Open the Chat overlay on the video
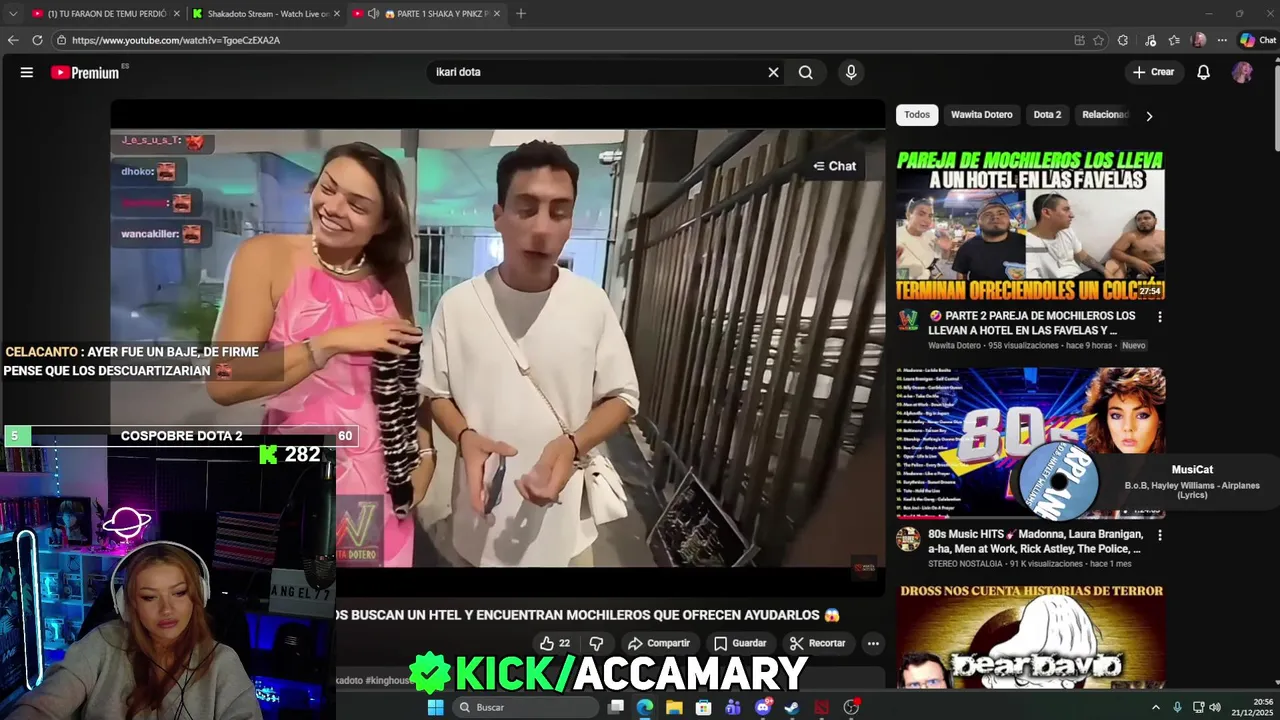 click(834, 166)
